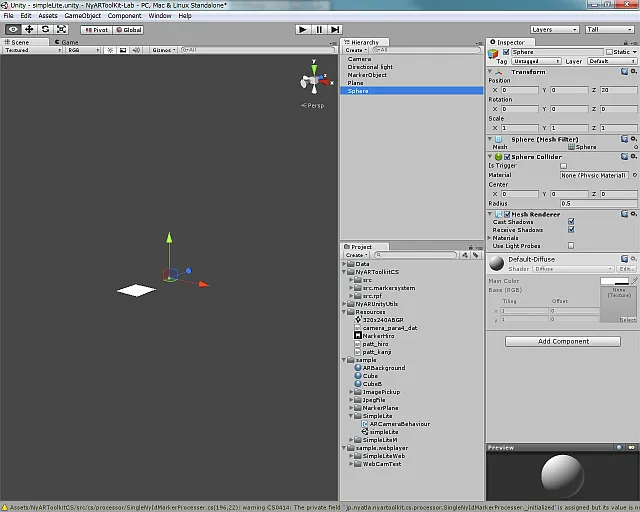Switch to the Game tab
Viewport: 640px width, 512px height.
point(67,42)
